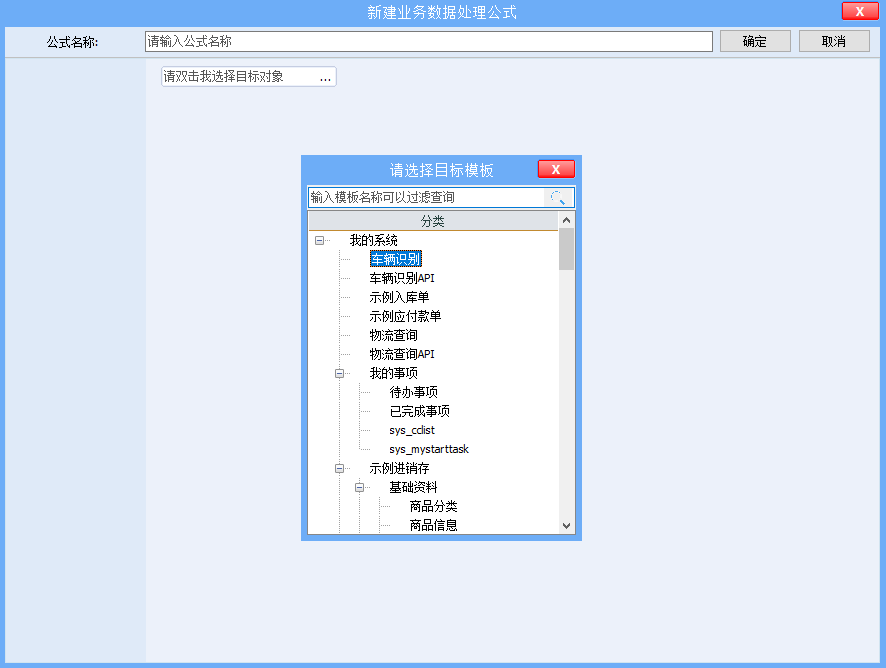Select the 车辆识别API template
This screenshot has height=668, width=886.
point(402,278)
